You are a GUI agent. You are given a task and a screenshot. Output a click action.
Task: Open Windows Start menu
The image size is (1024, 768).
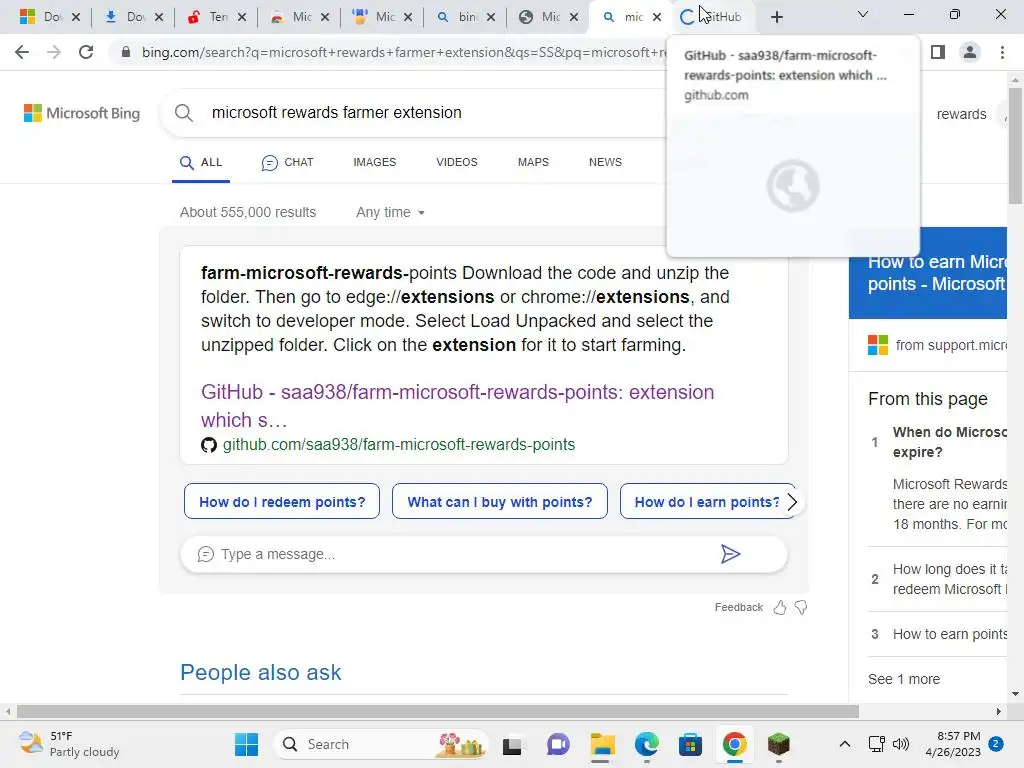tap(246, 744)
